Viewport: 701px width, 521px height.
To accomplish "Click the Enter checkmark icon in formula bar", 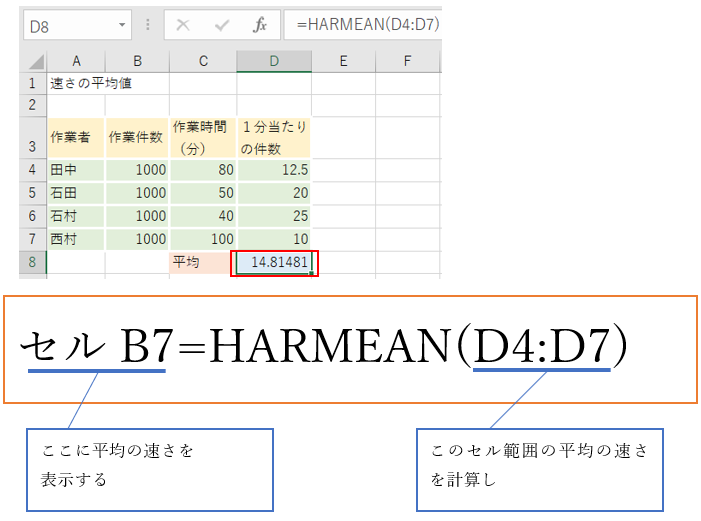I will (221, 25).
